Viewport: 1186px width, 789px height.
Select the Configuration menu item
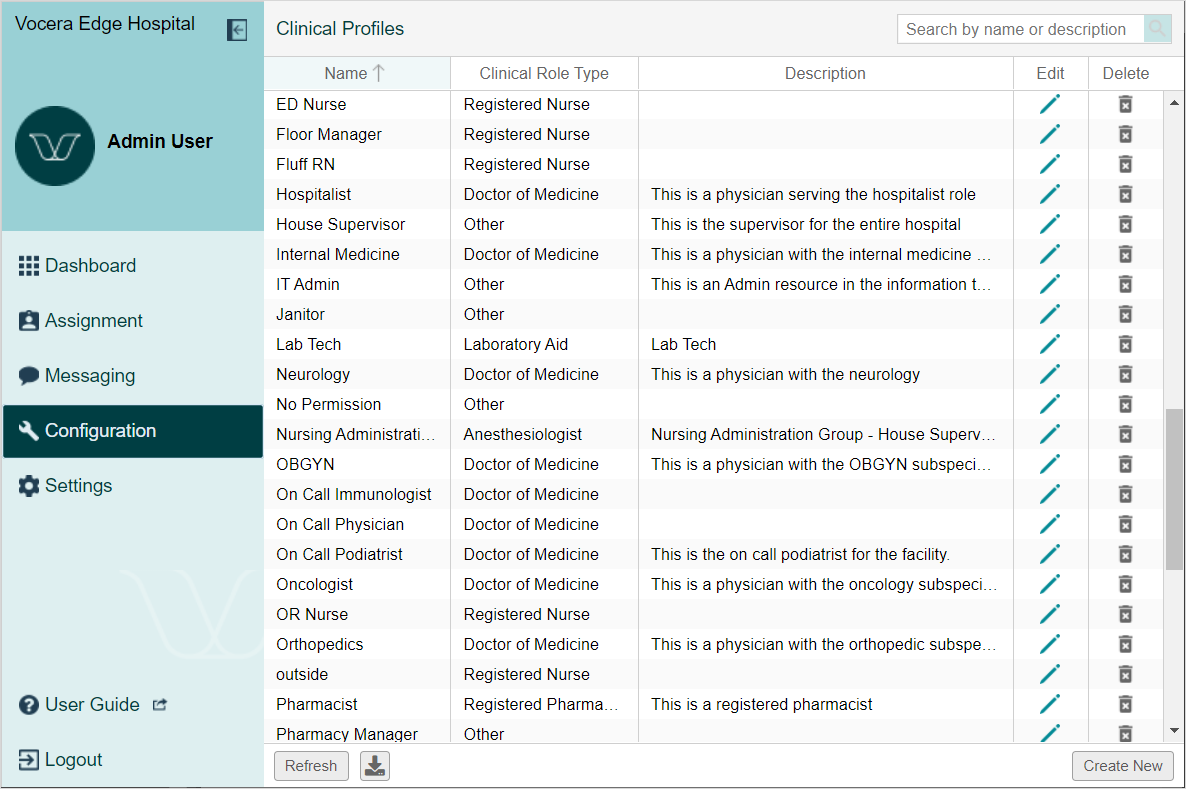[x=101, y=430]
